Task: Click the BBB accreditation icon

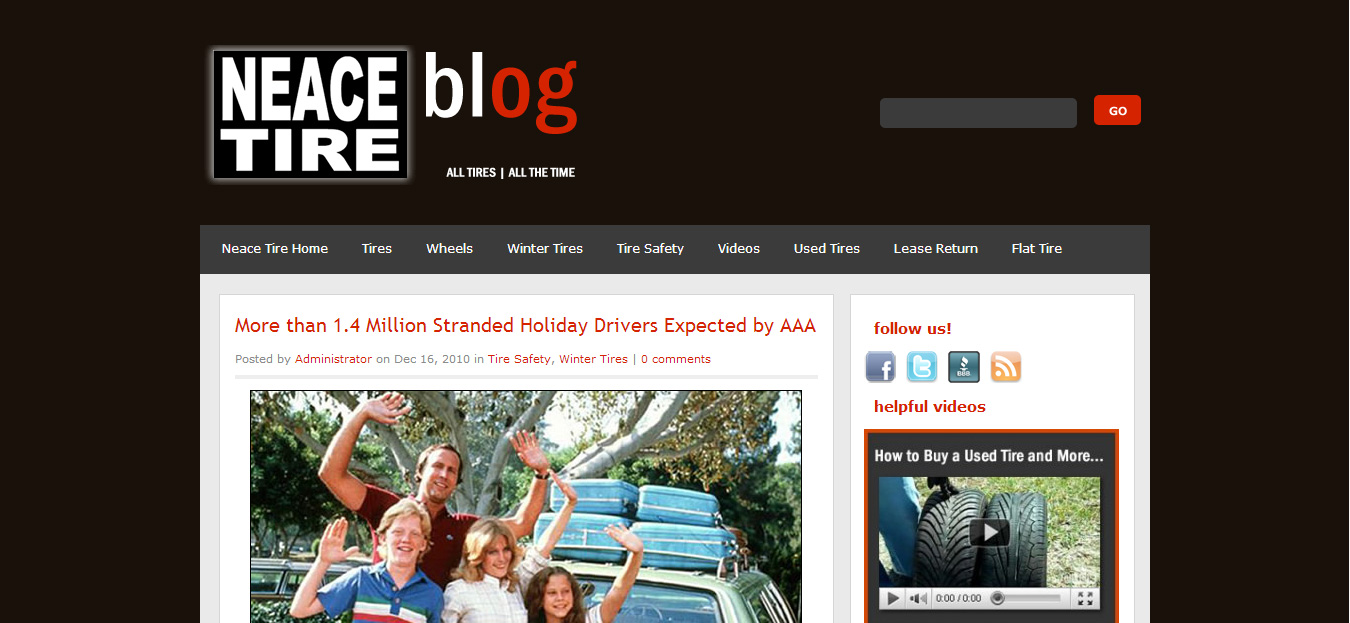Action: (x=964, y=367)
